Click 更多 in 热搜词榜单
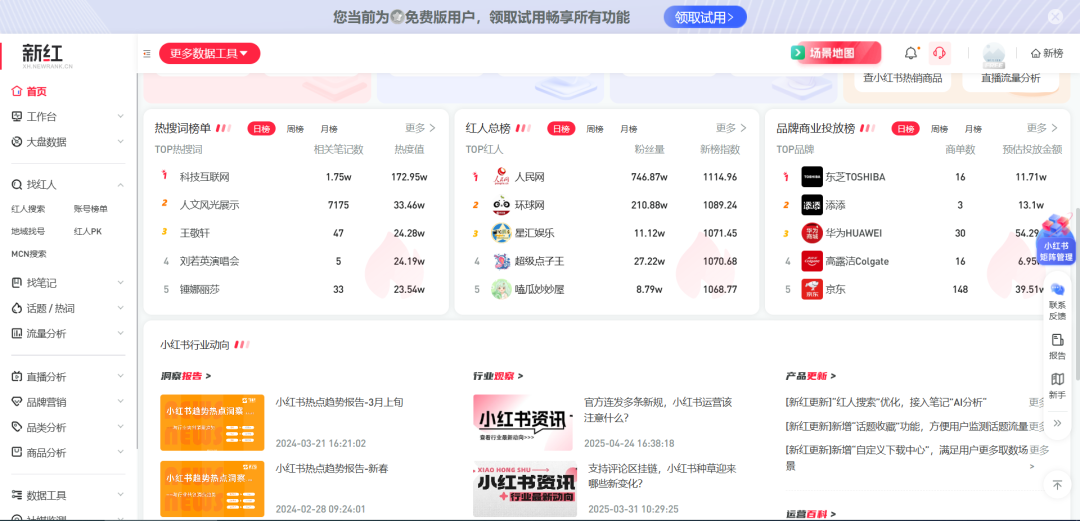Image resolution: width=1080 pixels, height=521 pixels. (420, 128)
